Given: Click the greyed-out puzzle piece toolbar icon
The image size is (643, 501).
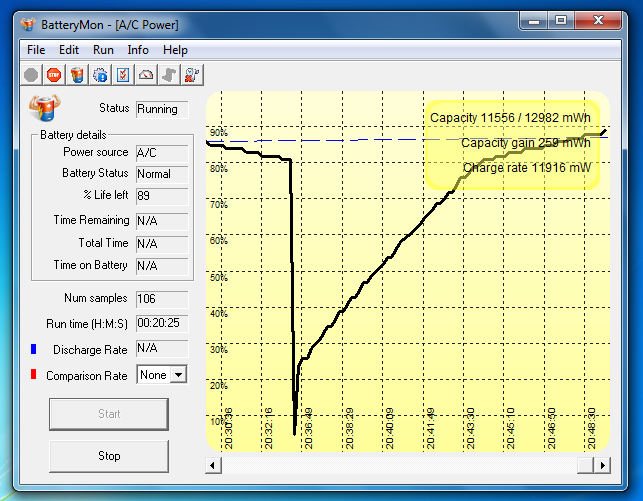Looking at the screenshot, I should pyautogui.click(x=169, y=75).
